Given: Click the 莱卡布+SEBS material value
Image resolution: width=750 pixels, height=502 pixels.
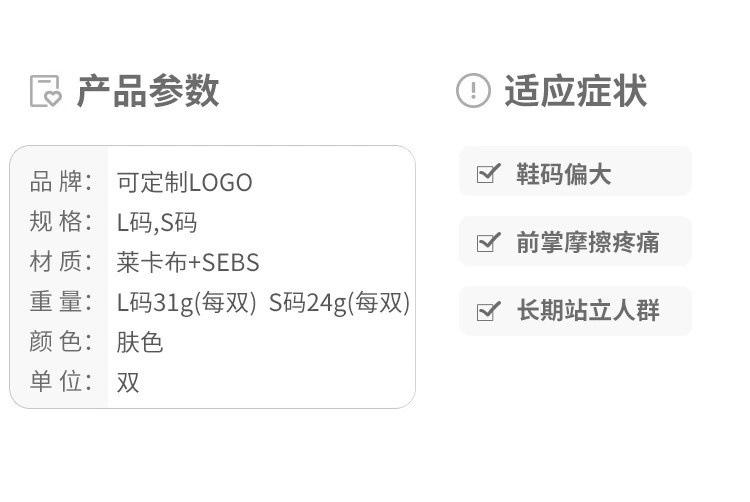Looking at the screenshot, I should point(188,262).
